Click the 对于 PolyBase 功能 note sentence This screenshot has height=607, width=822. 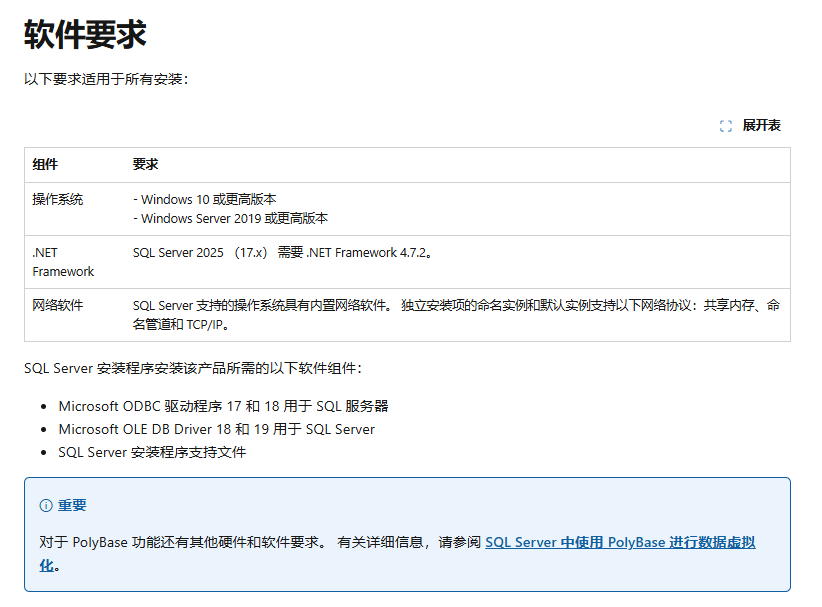(x=182, y=542)
